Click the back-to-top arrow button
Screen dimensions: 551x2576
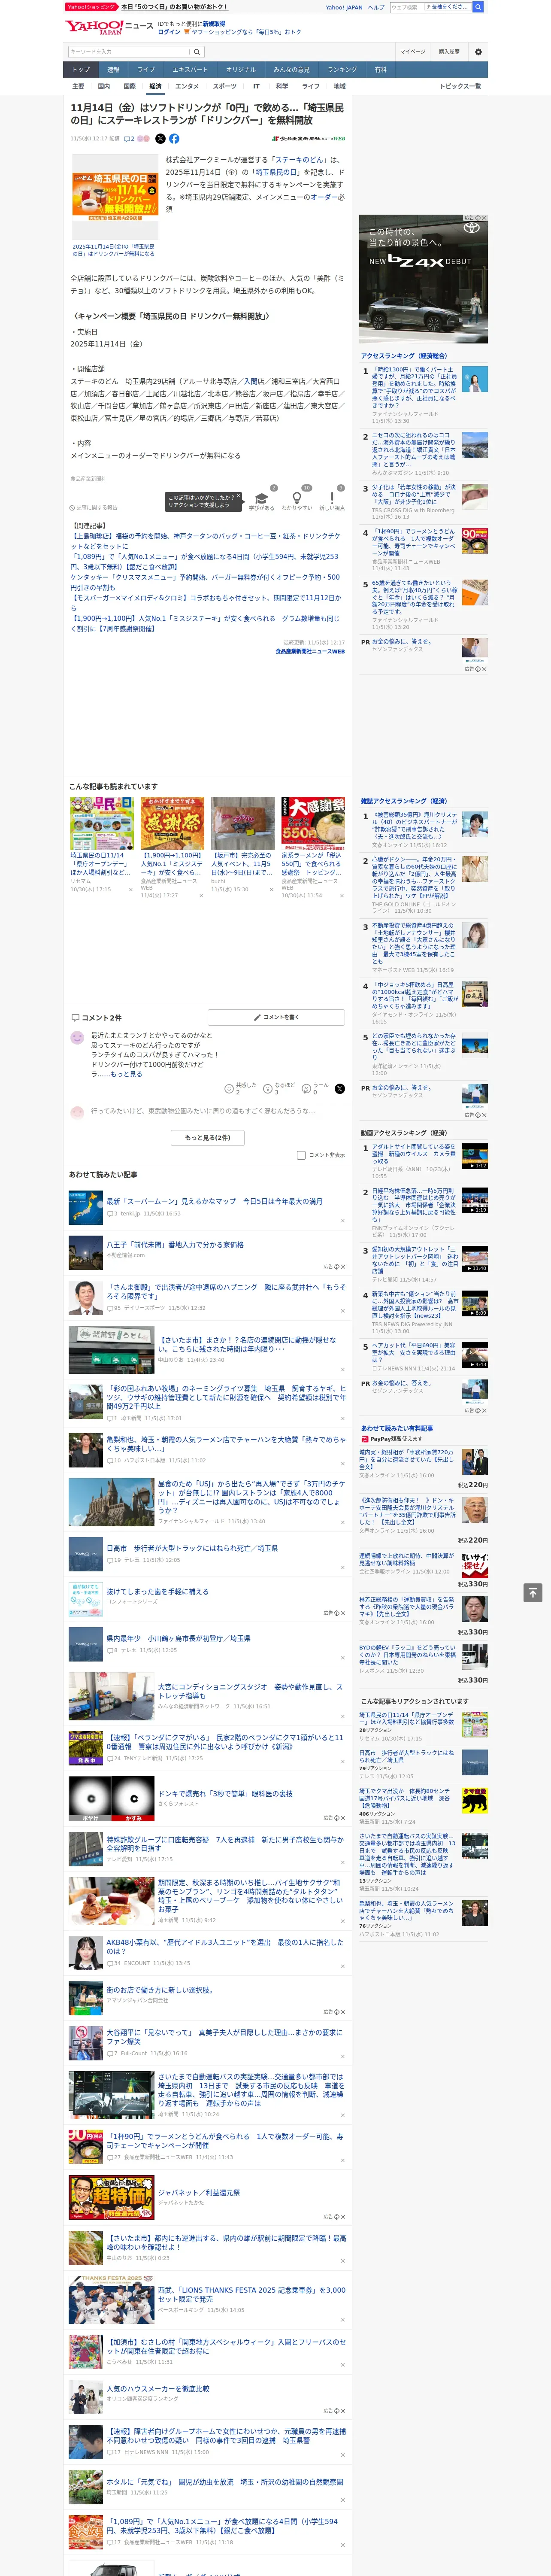(533, 1592)
